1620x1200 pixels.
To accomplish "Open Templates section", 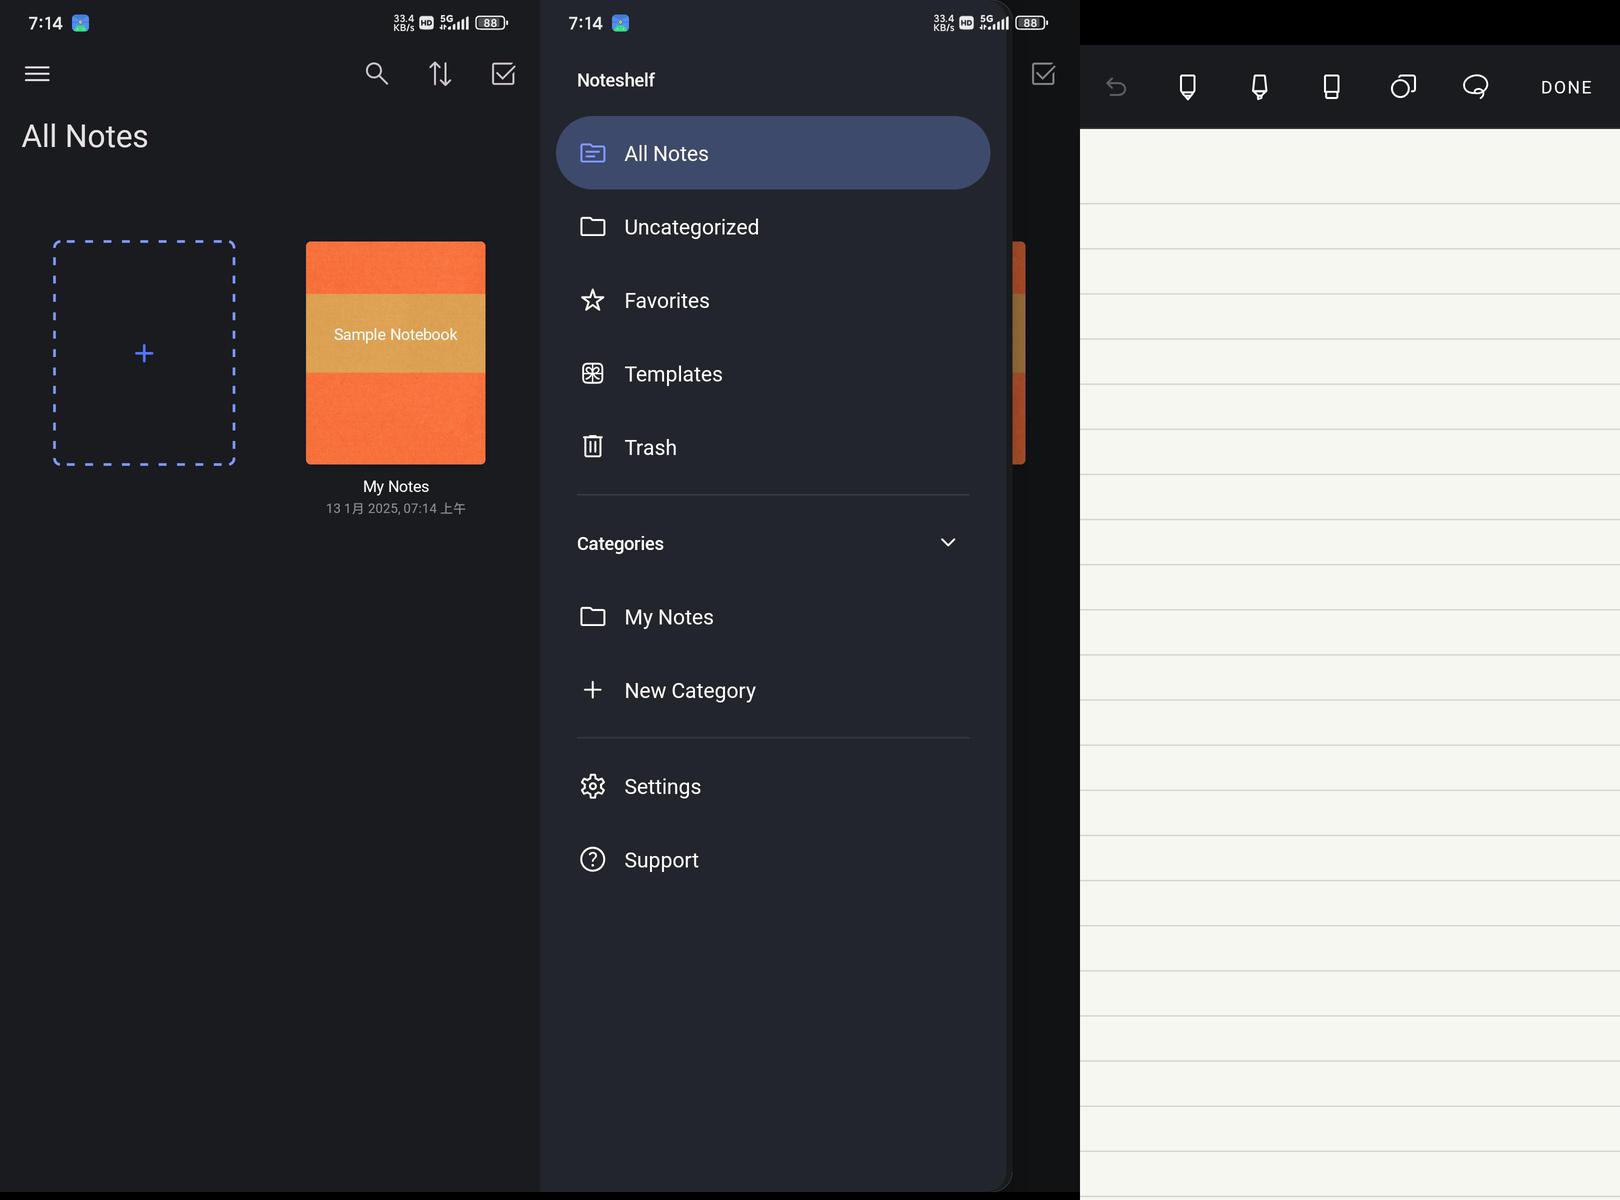I will click(x=773, y=374).
